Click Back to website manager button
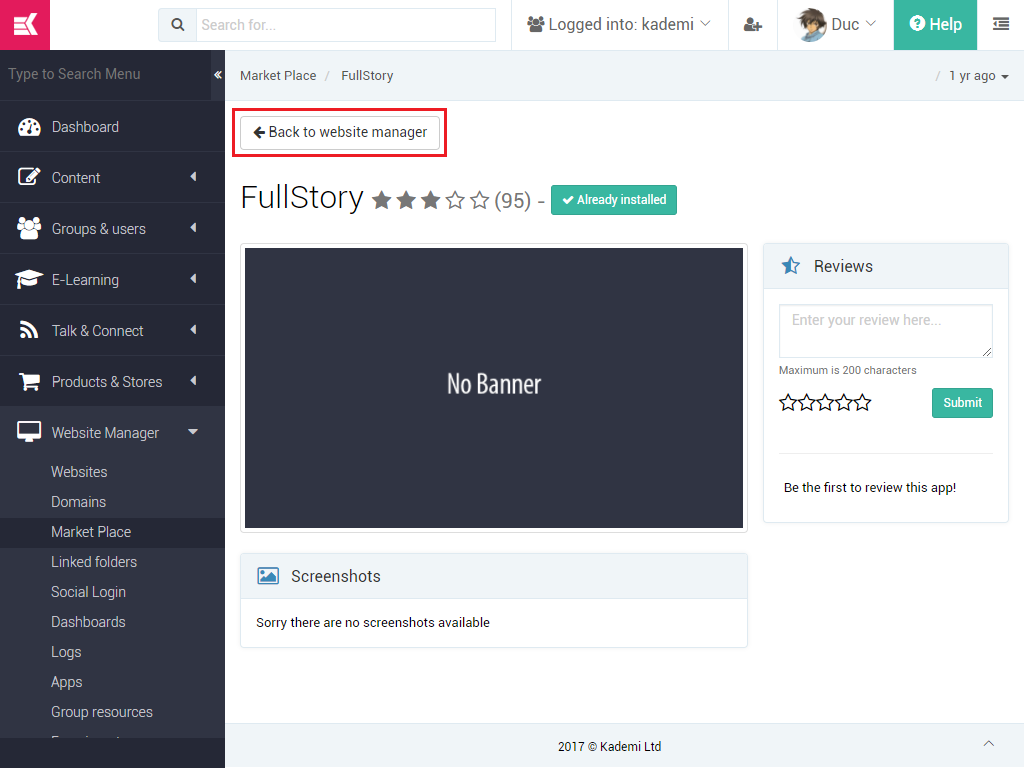The width and height of the screenshot is (1024, 768). pos(340,133)
